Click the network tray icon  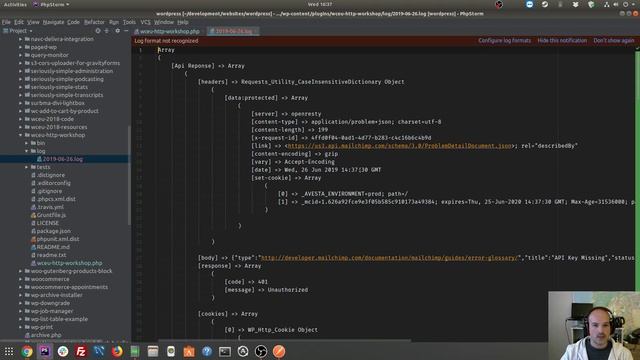[607, 4]
